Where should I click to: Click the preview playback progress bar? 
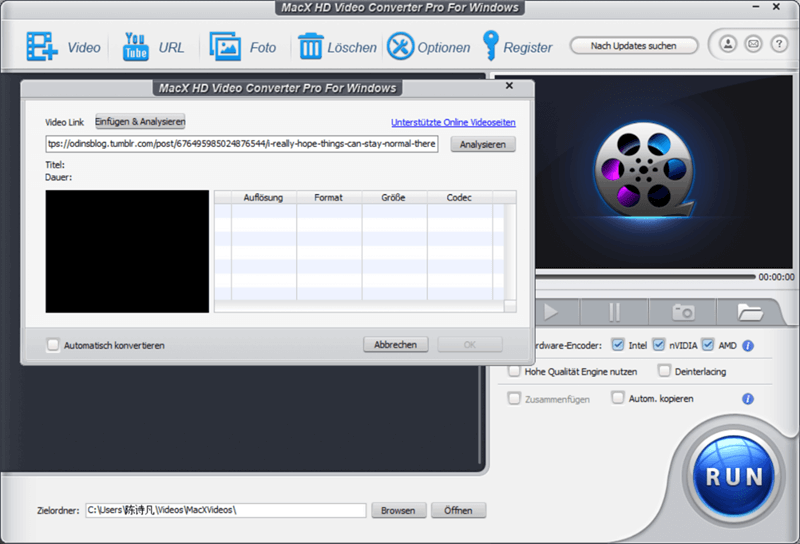pos(640,276)
